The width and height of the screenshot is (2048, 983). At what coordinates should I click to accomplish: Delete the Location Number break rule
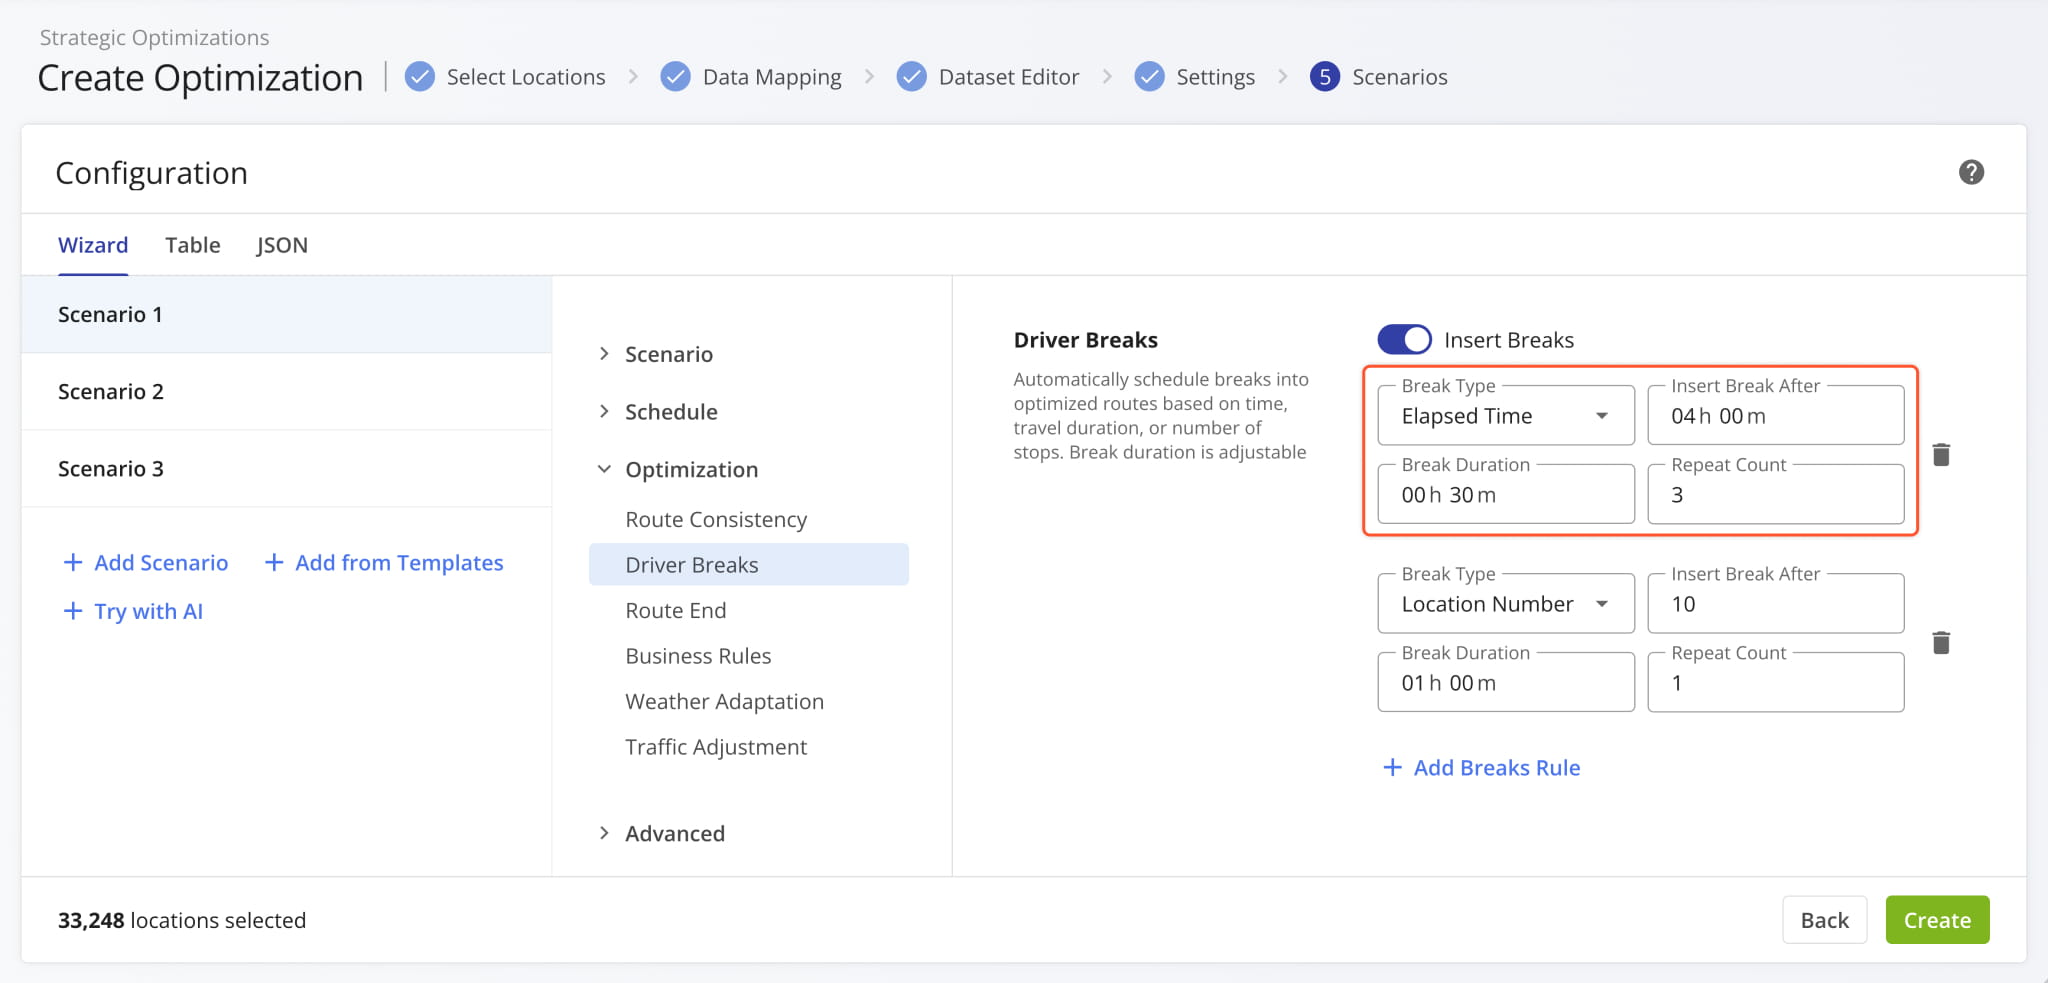(1940, 643)
